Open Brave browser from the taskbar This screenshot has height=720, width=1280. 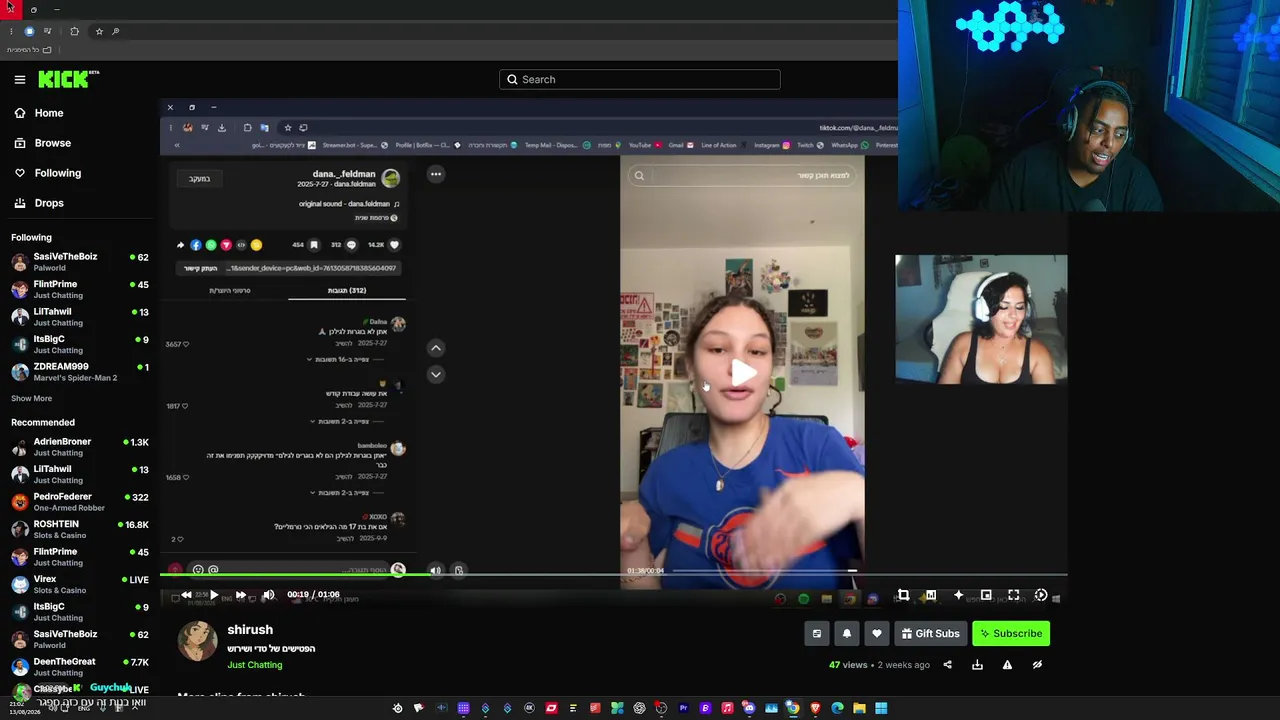point(815,708)
